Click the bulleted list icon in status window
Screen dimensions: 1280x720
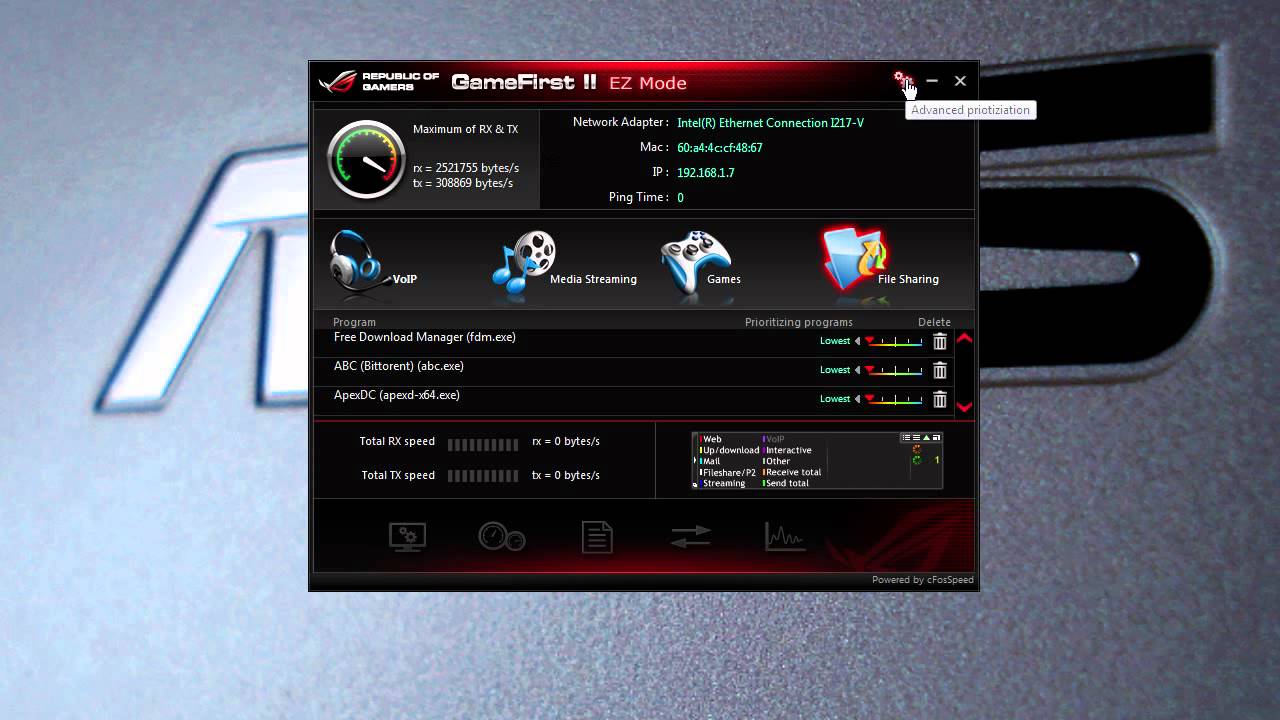[x=906, y=438]
